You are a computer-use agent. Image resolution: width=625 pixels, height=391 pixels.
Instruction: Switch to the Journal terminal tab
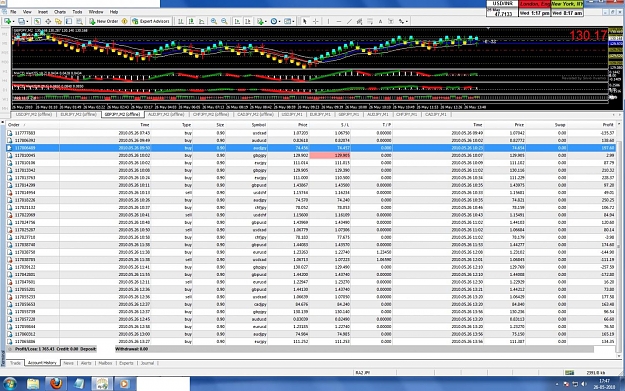coord(147,363)
